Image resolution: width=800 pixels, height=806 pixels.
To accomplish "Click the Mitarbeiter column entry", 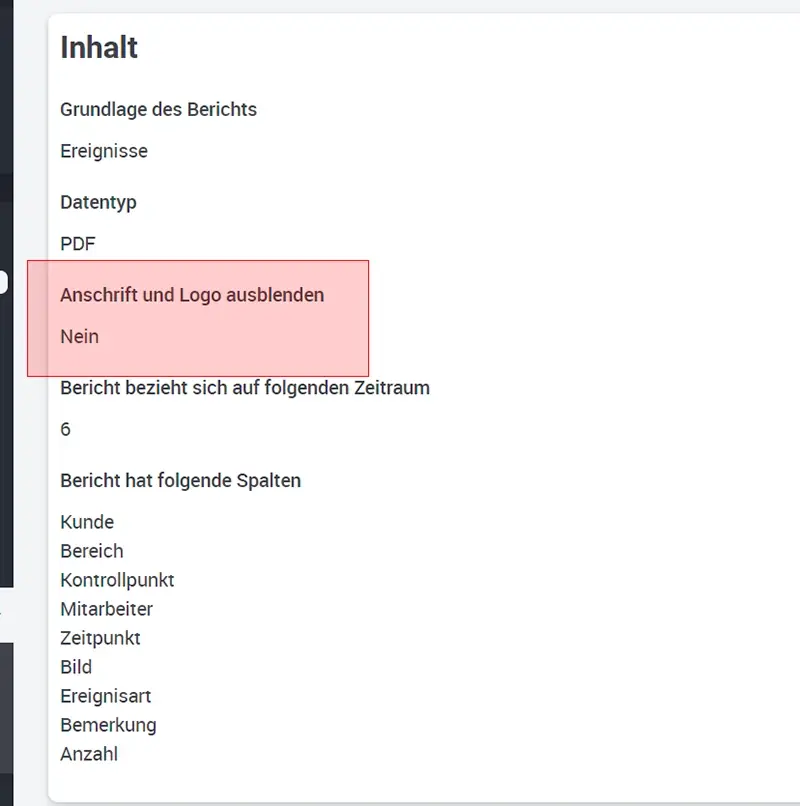I will (106, 609).
